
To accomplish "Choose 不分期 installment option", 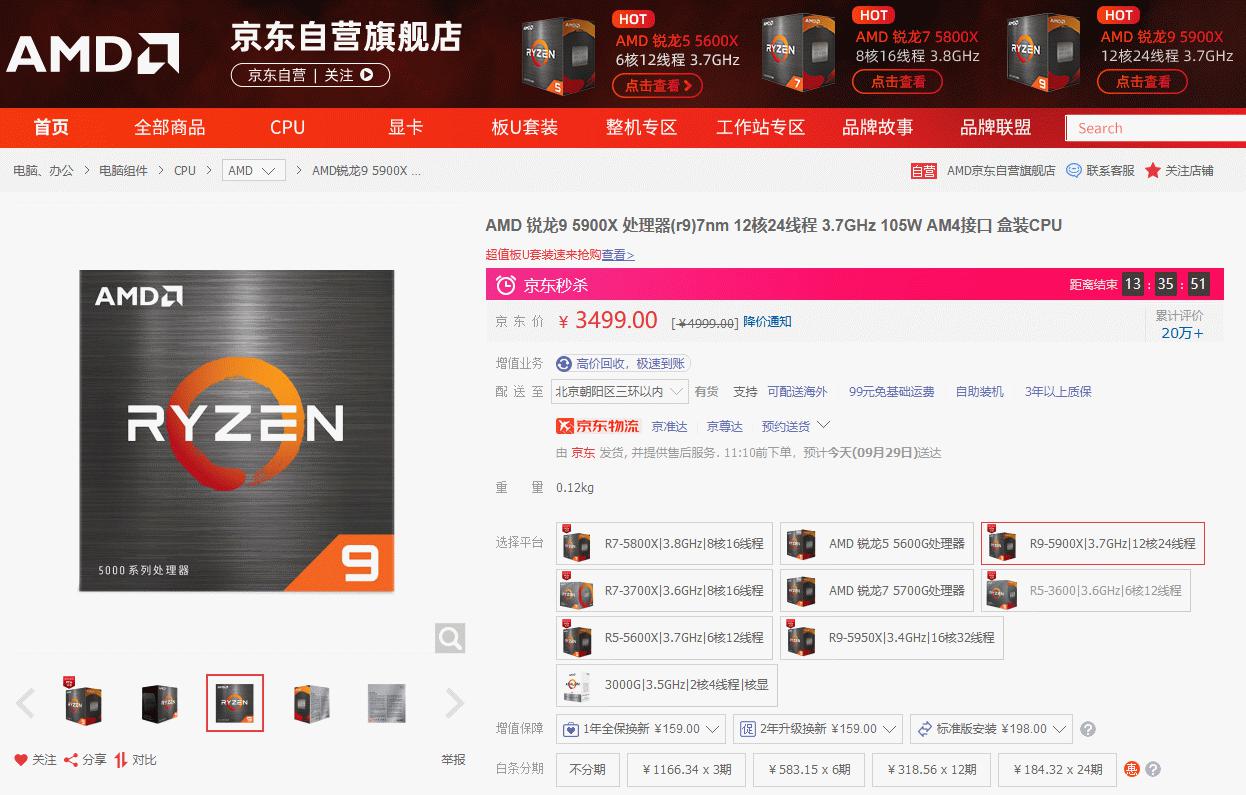I will pyautogui.click(x=588, y=770).
